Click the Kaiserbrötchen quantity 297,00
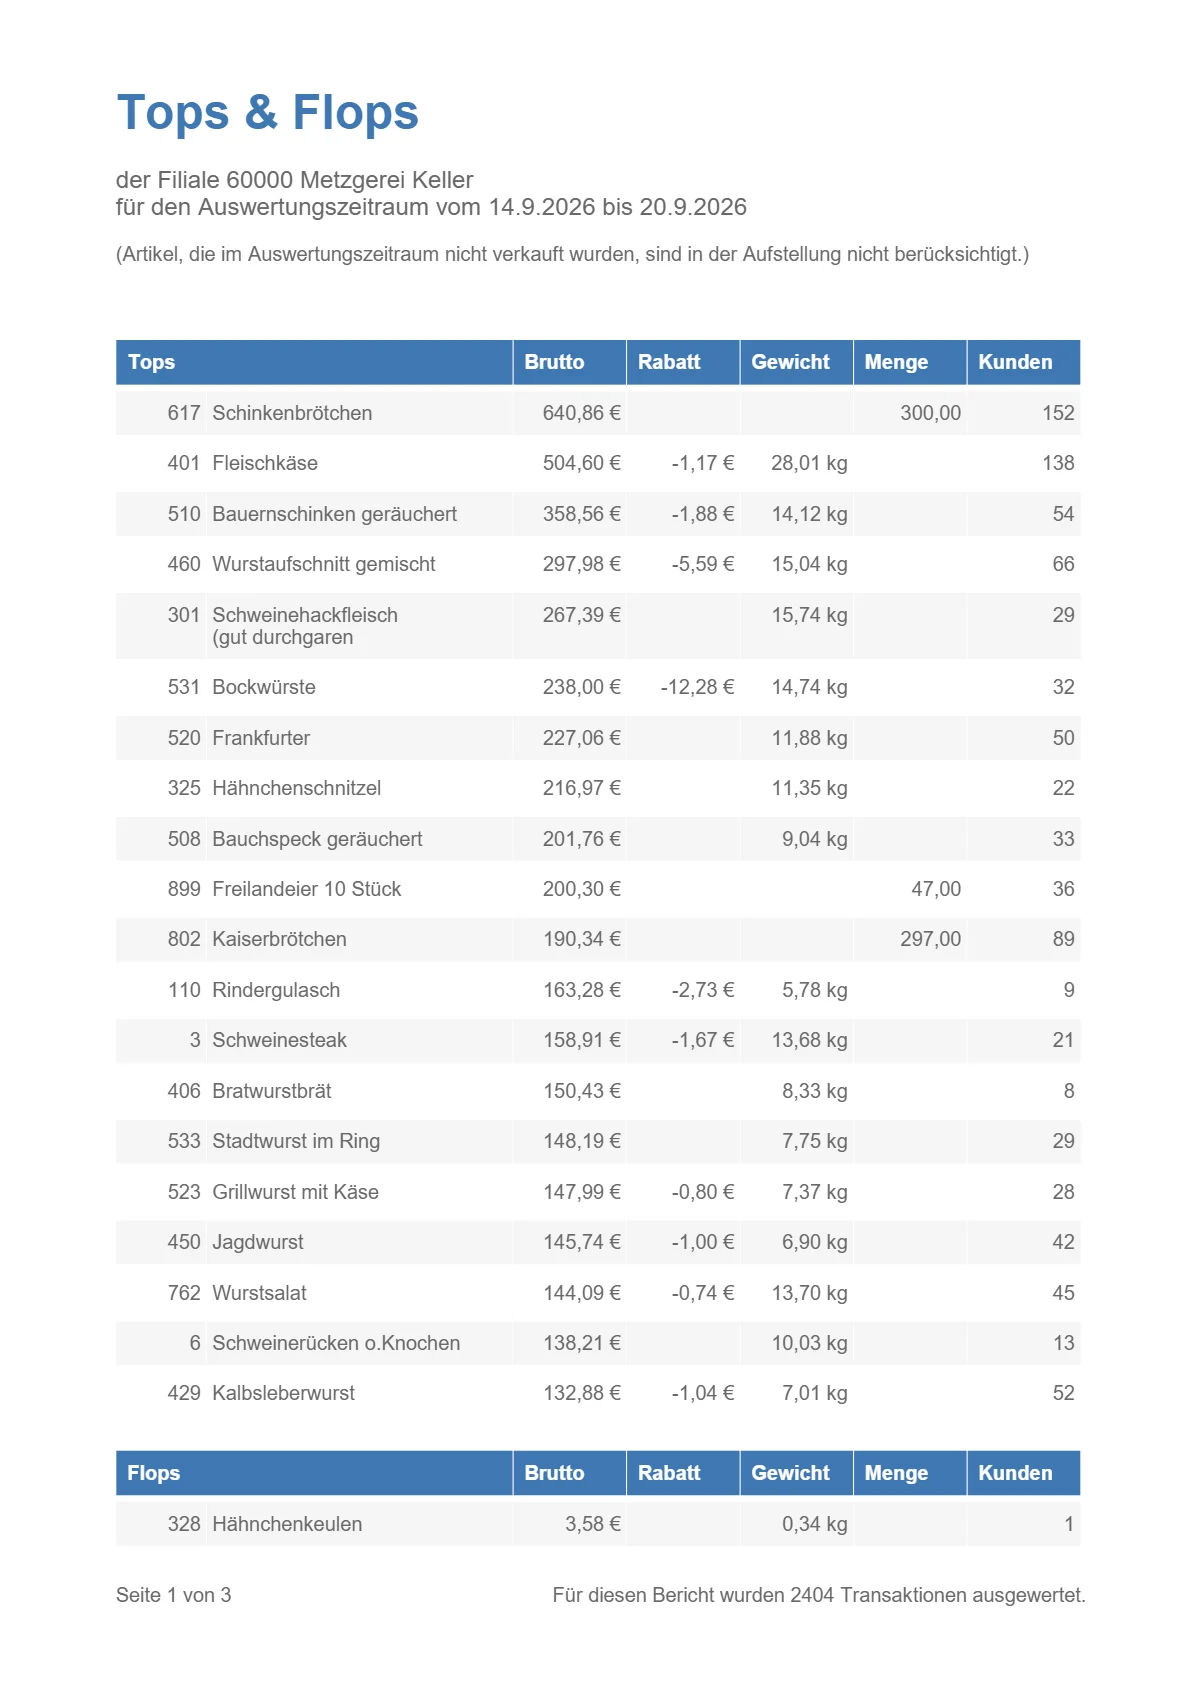 (x=930, y=939)
